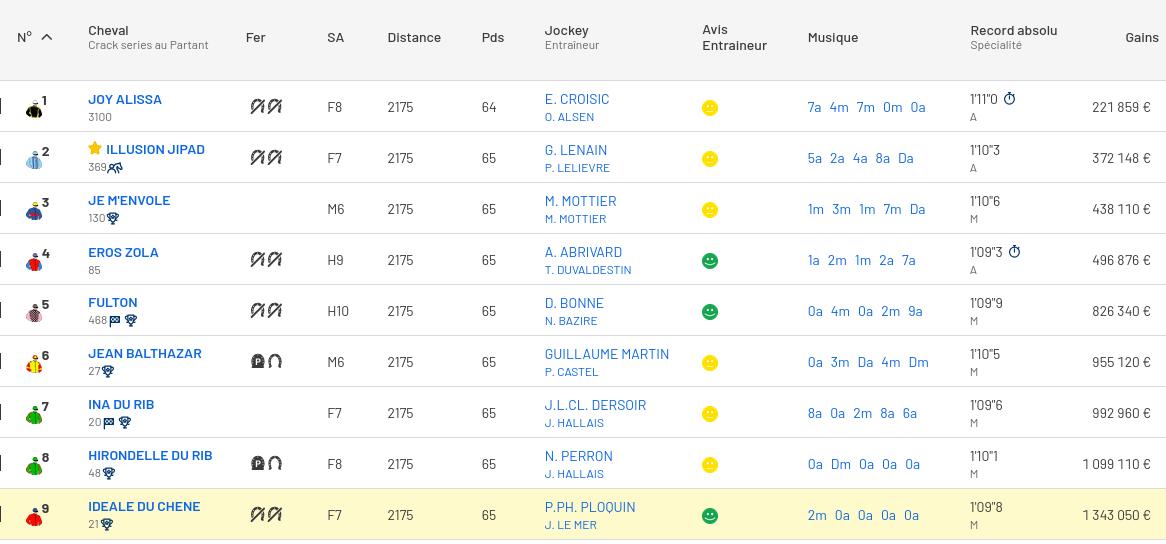Click the yellow face for JE M'ENVOLE
1166x544 pixels.
[x=710, y=210]
